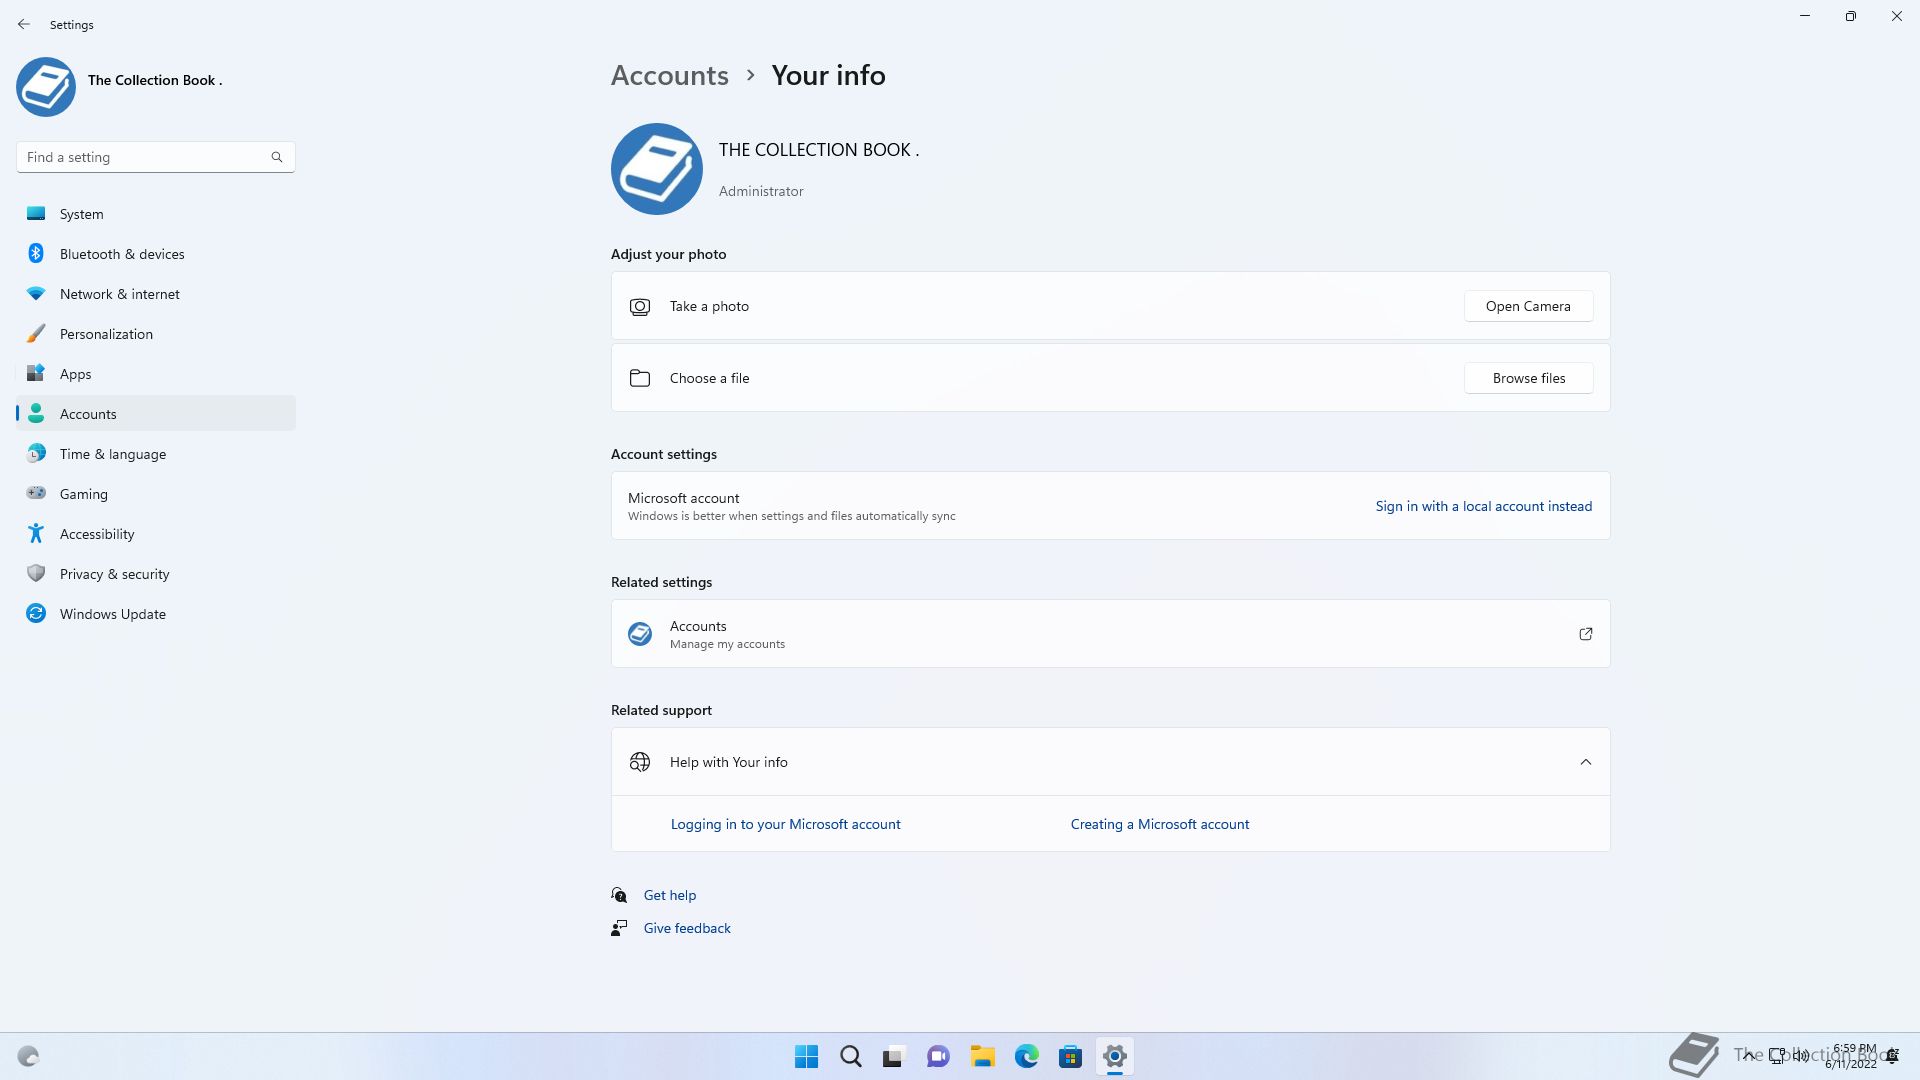Viewport: 1920px width, 1080px height.
Task: Open Bluetooth & devices settings
Action: pos(156,254)
